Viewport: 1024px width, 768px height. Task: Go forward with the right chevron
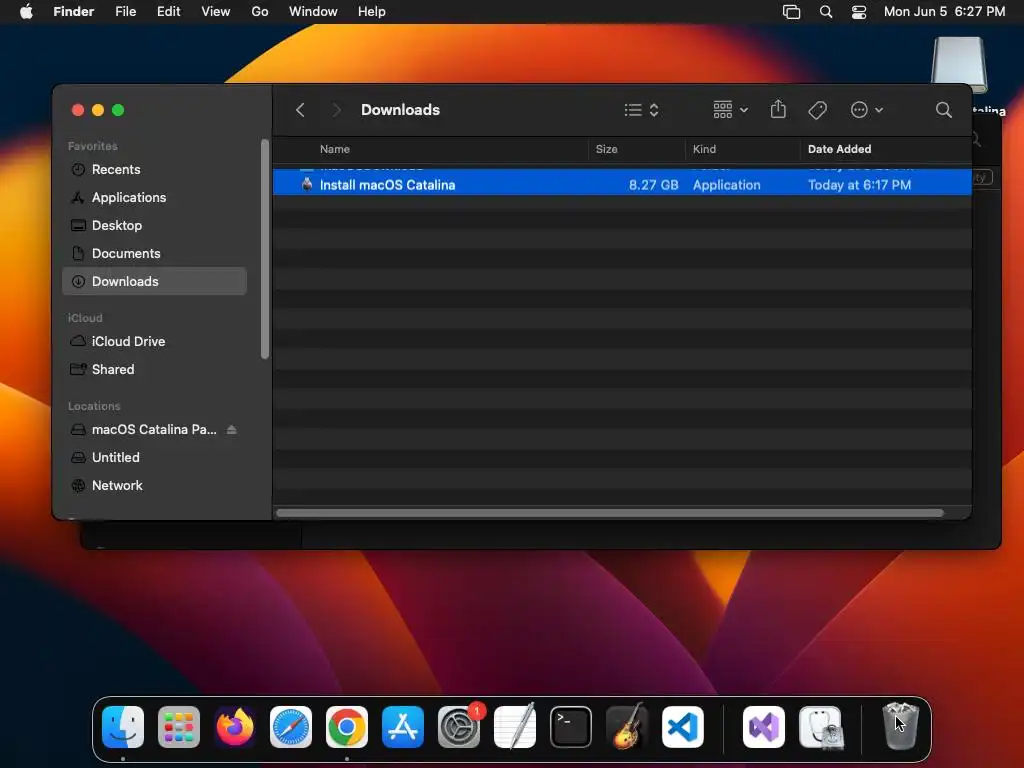(x=336, y=110)
